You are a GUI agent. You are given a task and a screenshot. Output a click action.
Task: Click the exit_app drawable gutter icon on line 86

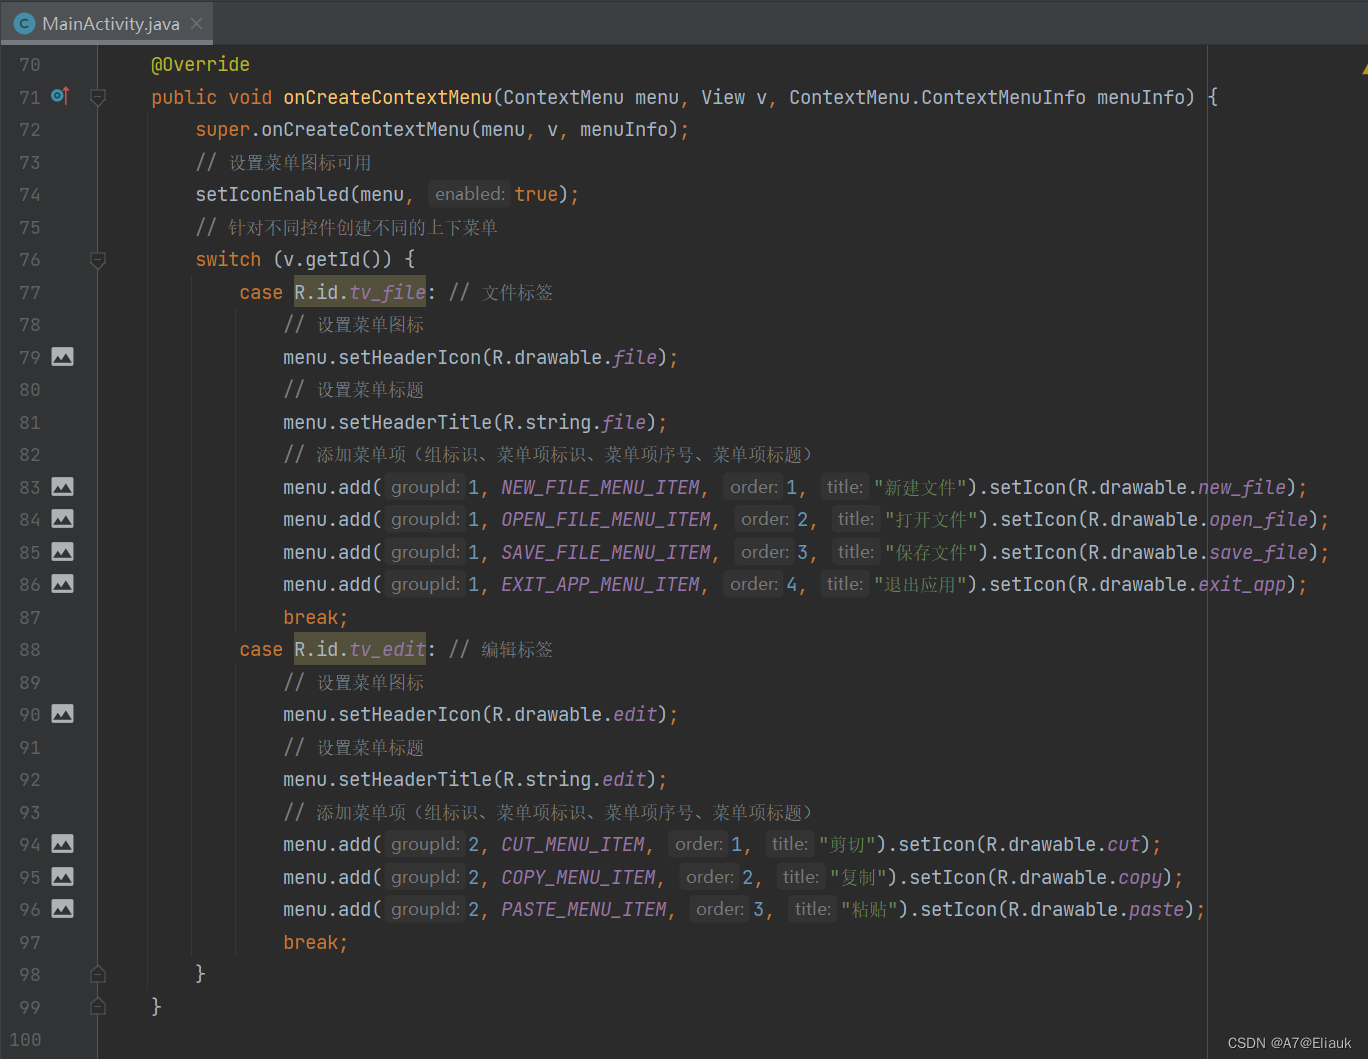click(x=62, y=584)
